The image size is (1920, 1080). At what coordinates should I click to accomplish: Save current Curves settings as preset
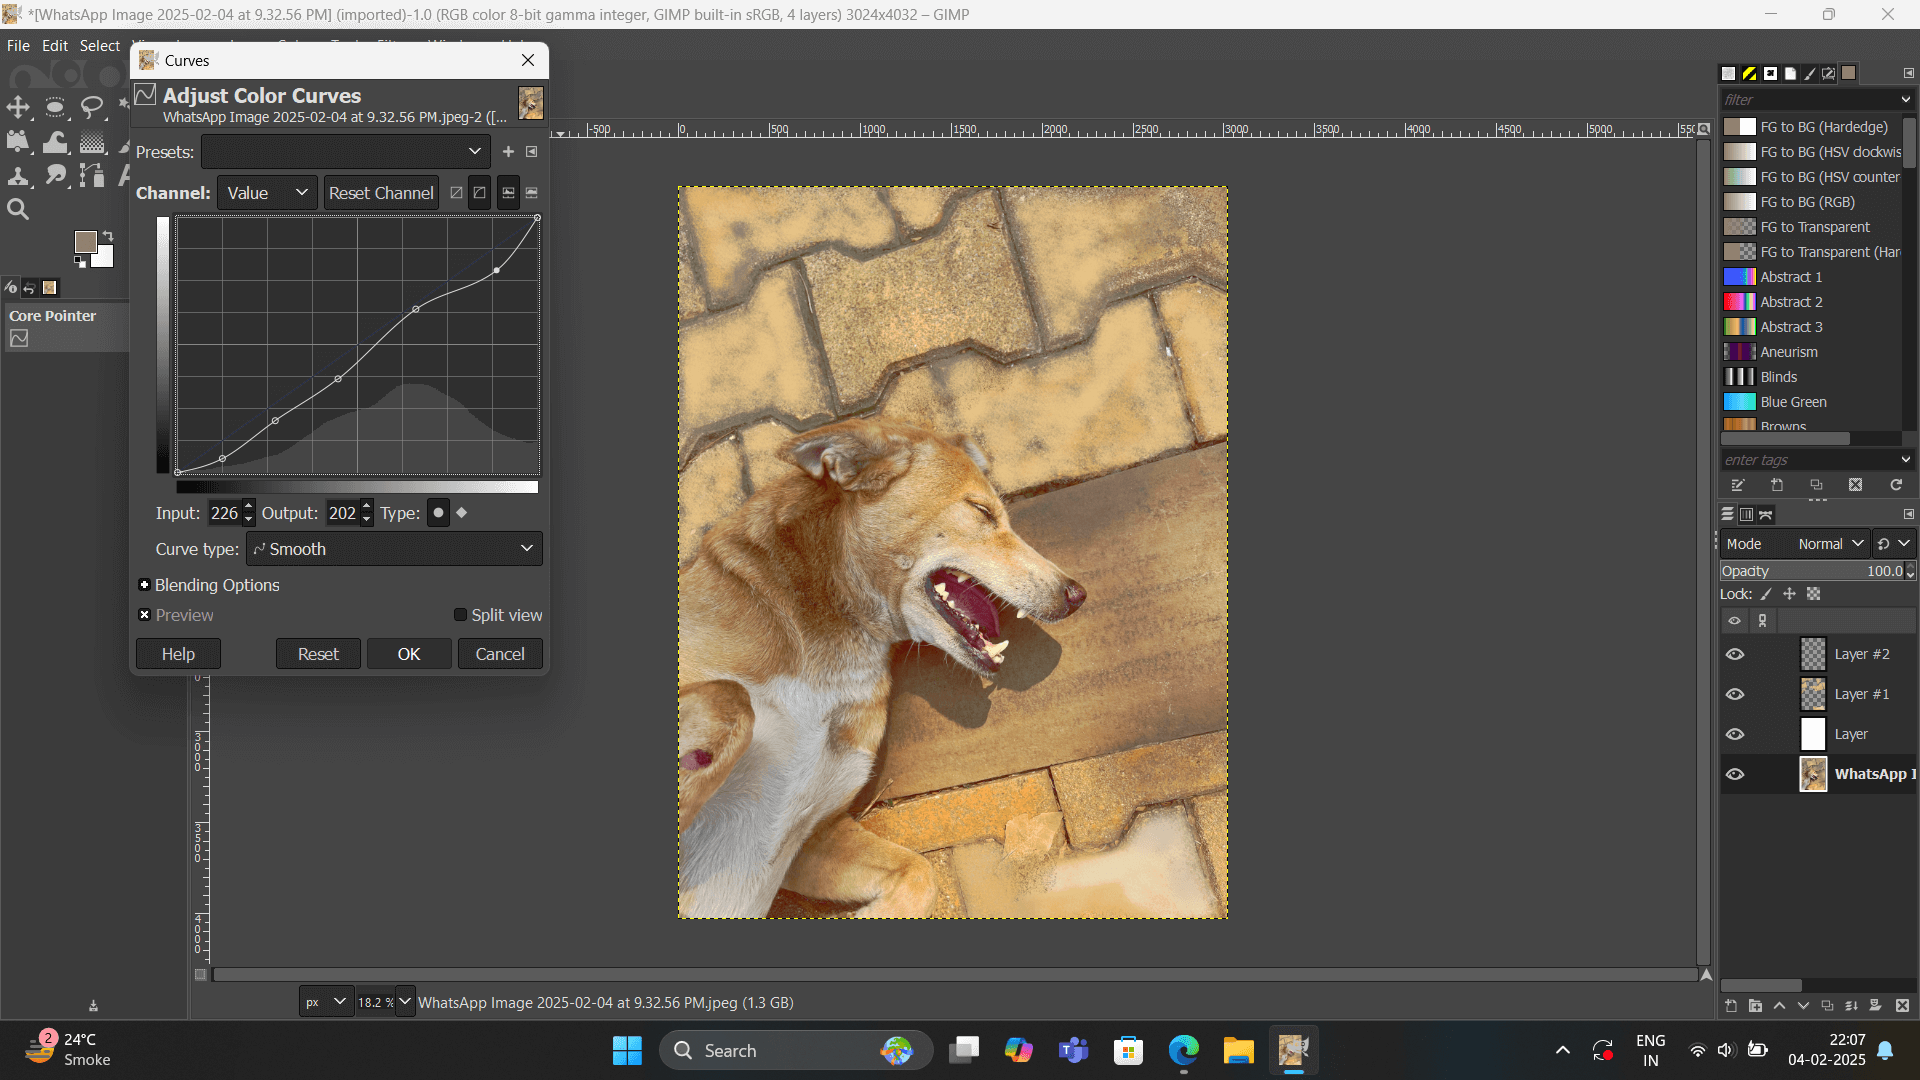508,152
